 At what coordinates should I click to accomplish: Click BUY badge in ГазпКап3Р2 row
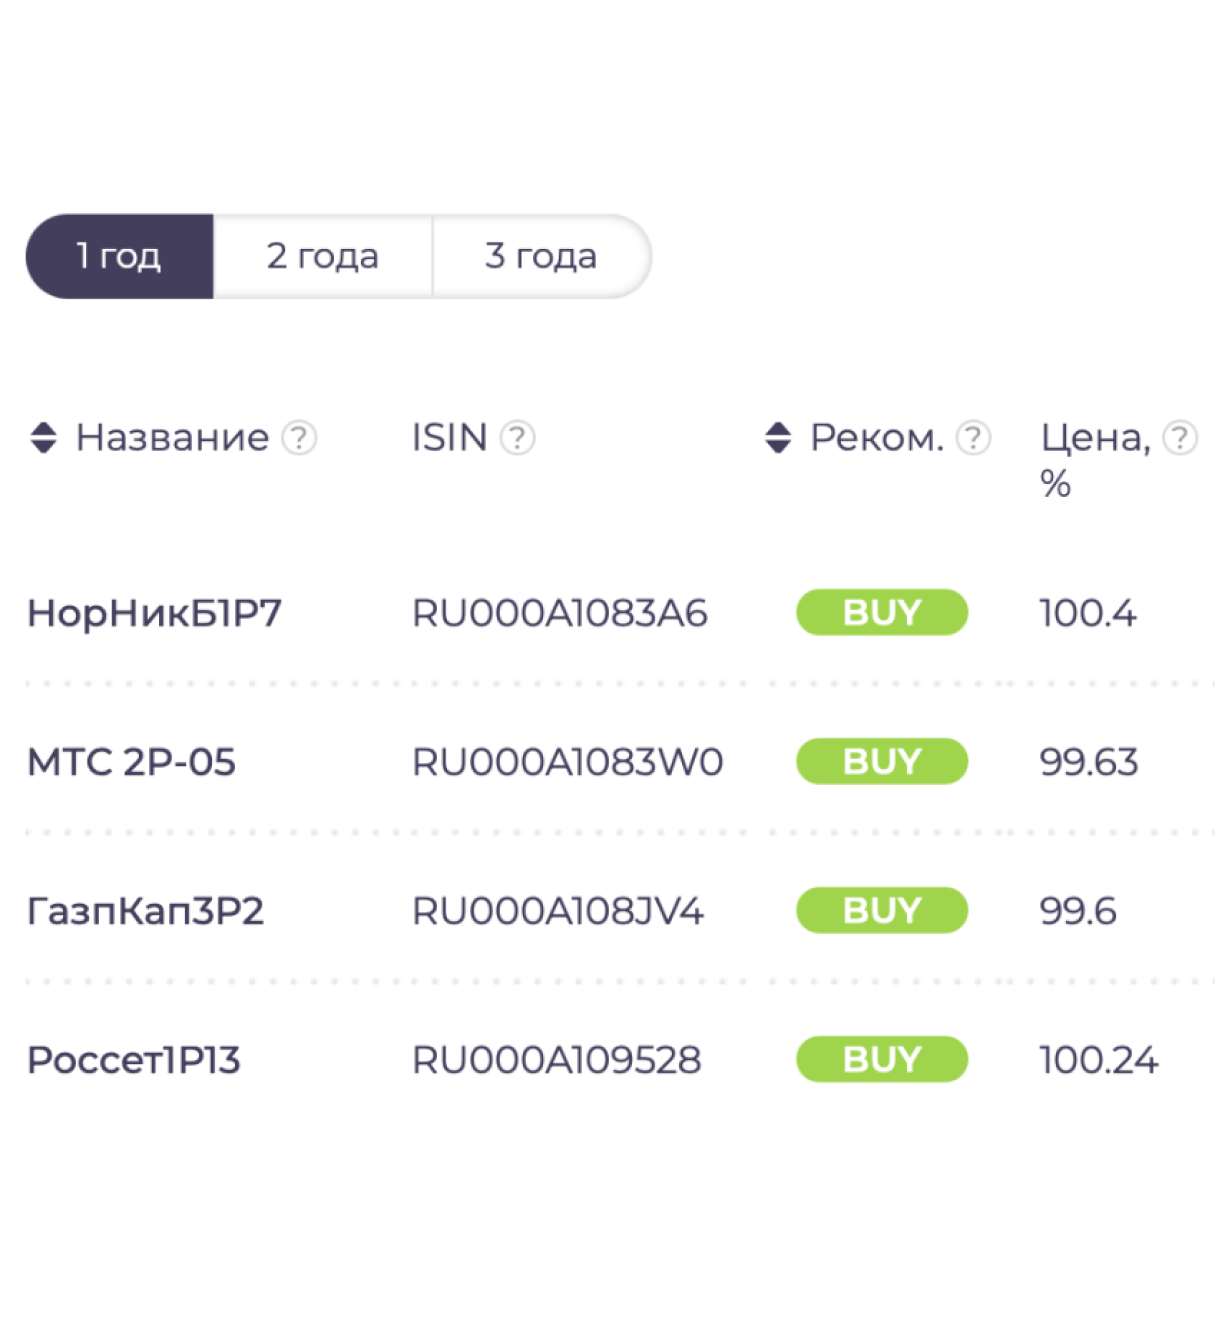coord(882,910)
